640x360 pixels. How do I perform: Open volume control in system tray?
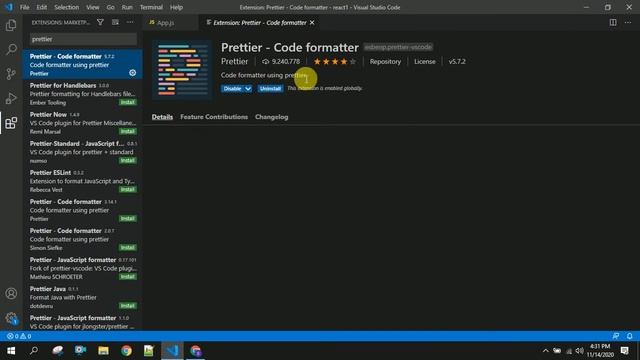pyautogui.click(x=580, y=351)
